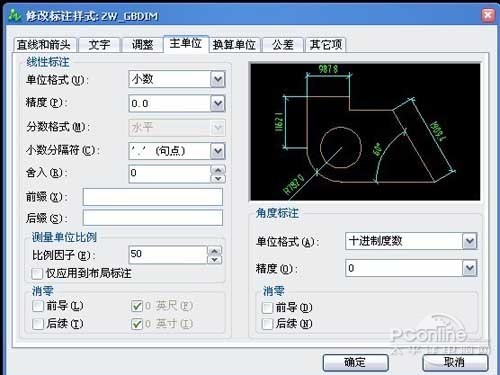Click into the 前缀(X) input field

click(x=153, y=197)
